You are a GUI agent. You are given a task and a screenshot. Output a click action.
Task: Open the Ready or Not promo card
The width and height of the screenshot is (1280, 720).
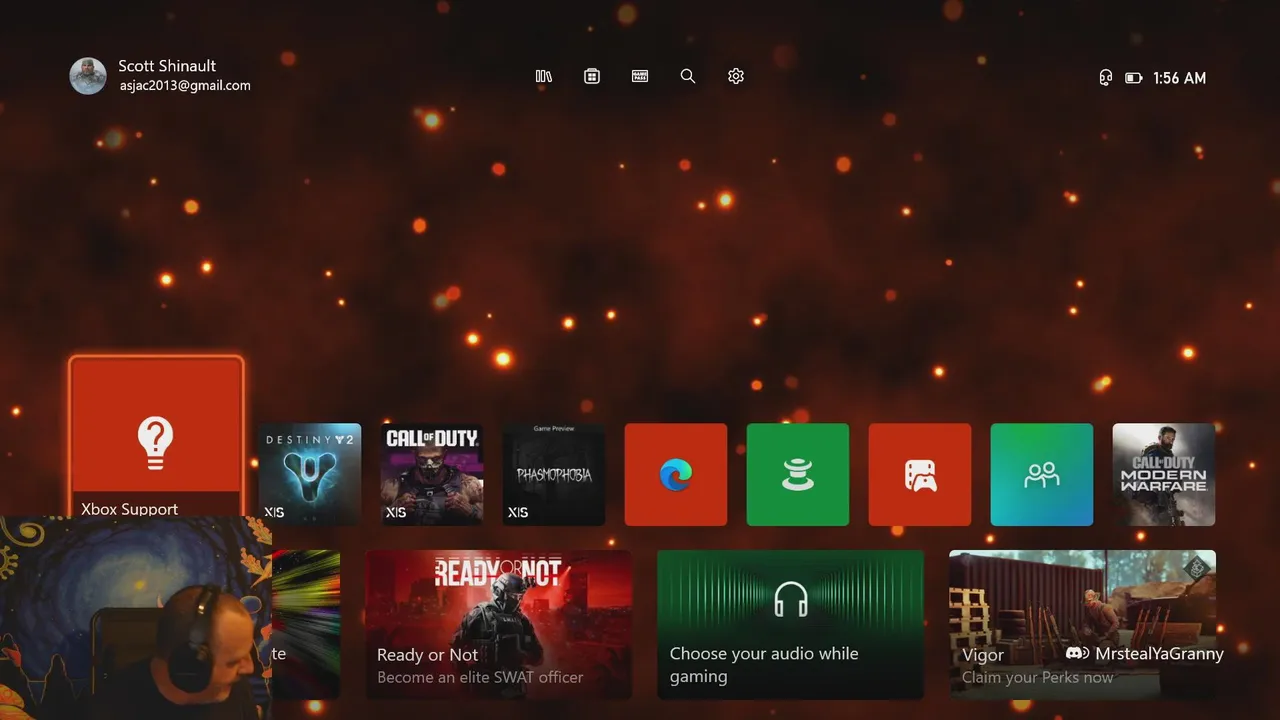pos(498,624)
